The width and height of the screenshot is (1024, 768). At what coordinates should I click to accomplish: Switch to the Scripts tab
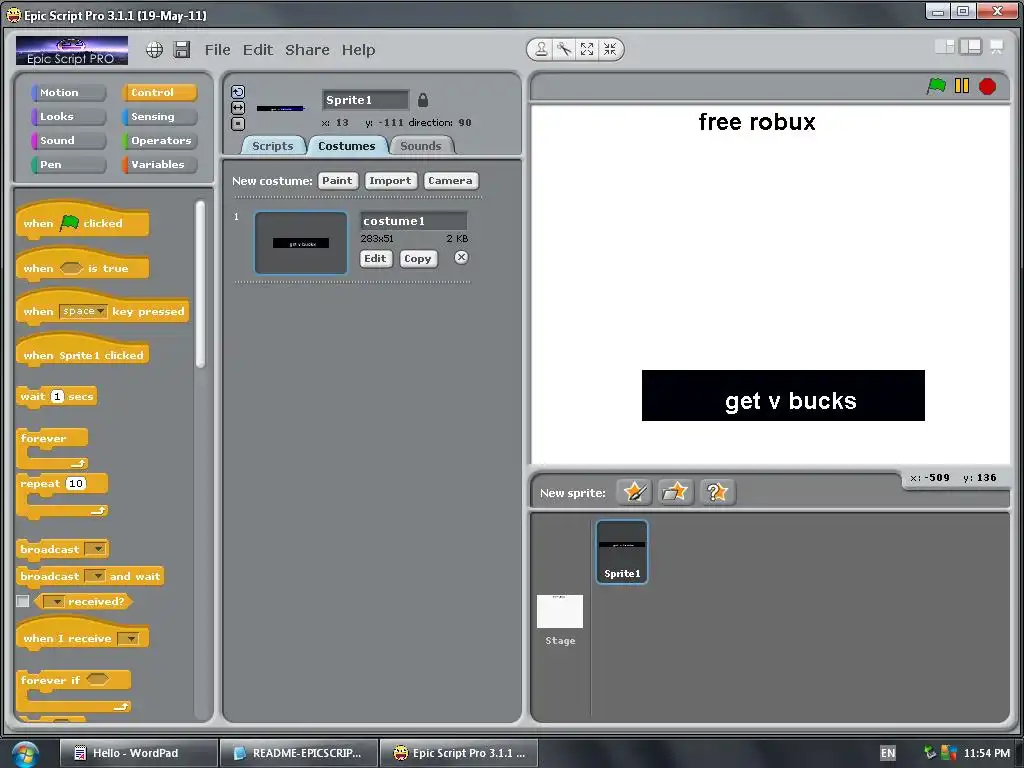pyautogui.click(x=272, y=146)
